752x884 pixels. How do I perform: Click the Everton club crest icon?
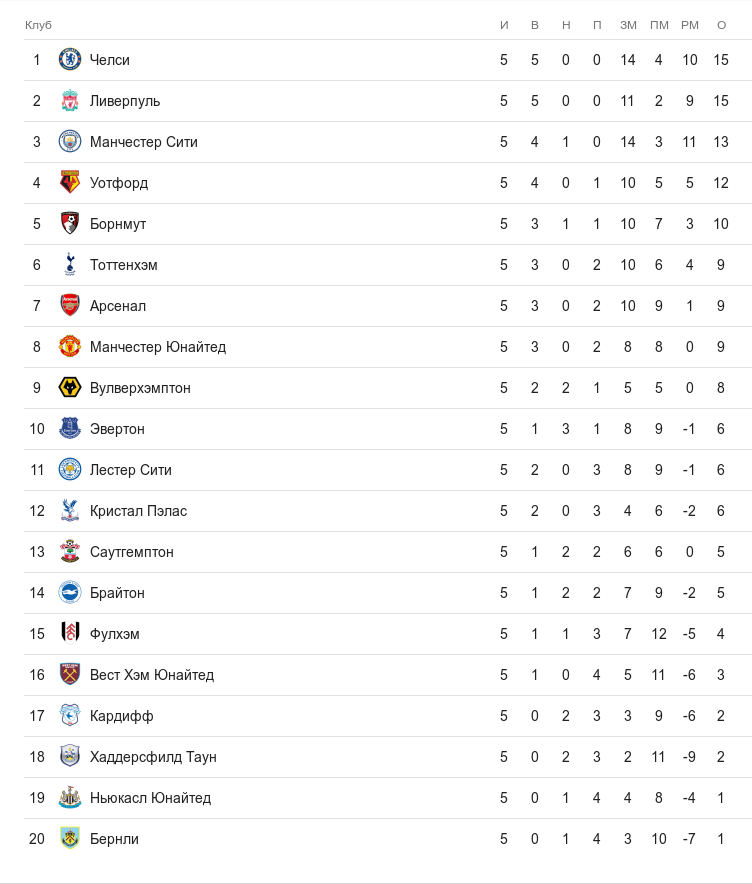pyautogui.click(x=70, y=429)
